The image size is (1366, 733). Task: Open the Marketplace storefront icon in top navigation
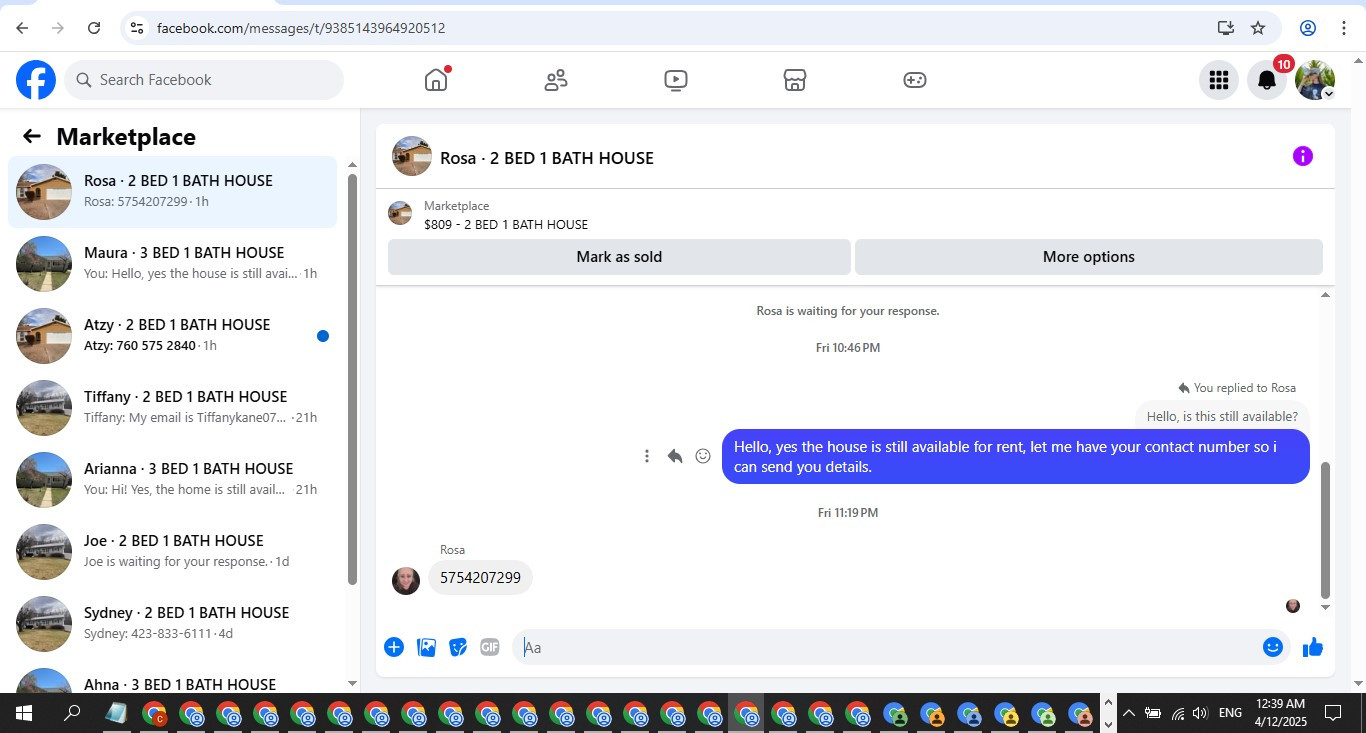tap(795, 80)
